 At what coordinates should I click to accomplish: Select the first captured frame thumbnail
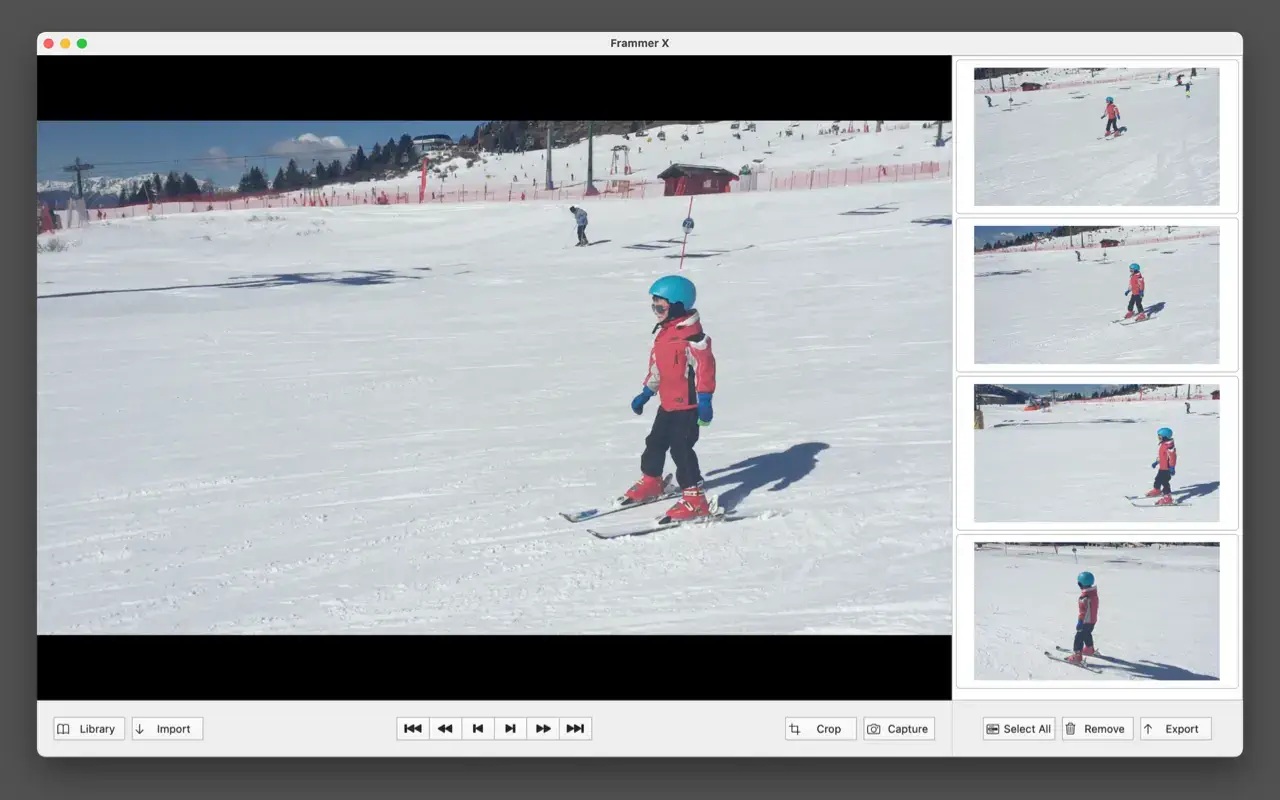click(x=1096, y=137)
